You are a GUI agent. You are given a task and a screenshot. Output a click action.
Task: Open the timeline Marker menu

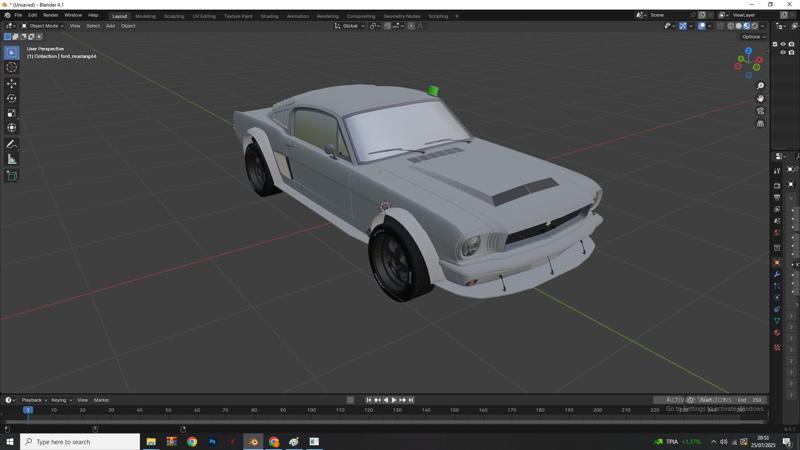tap(102, 400)
